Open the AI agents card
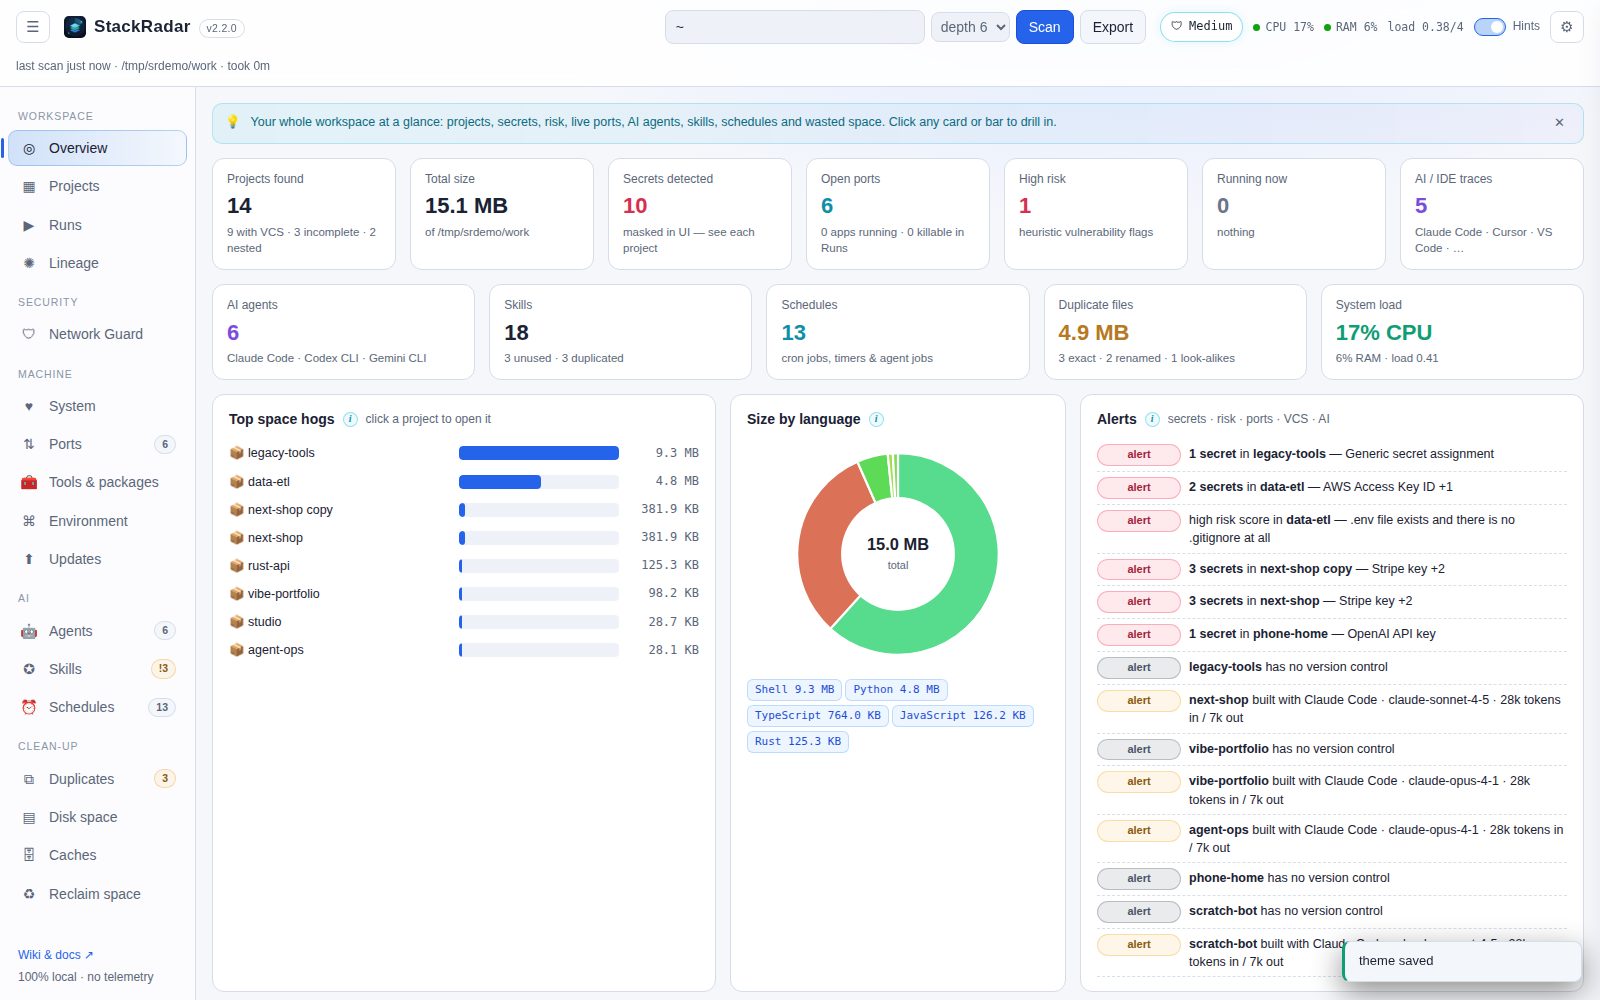 343,332
